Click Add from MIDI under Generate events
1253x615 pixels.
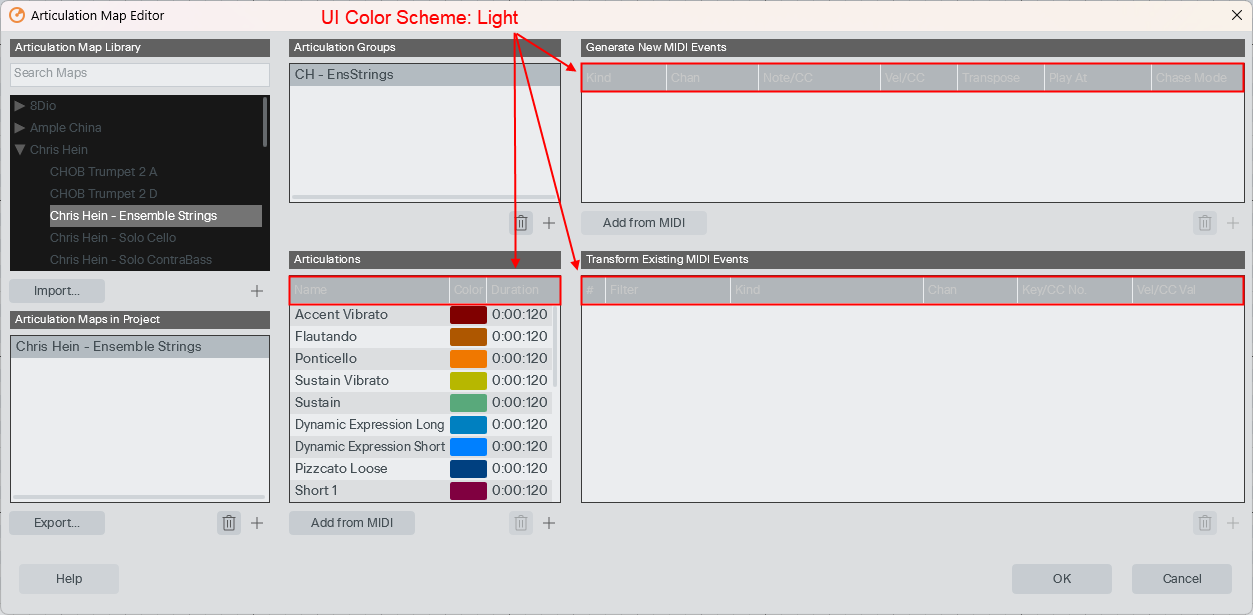coord(643,223)
